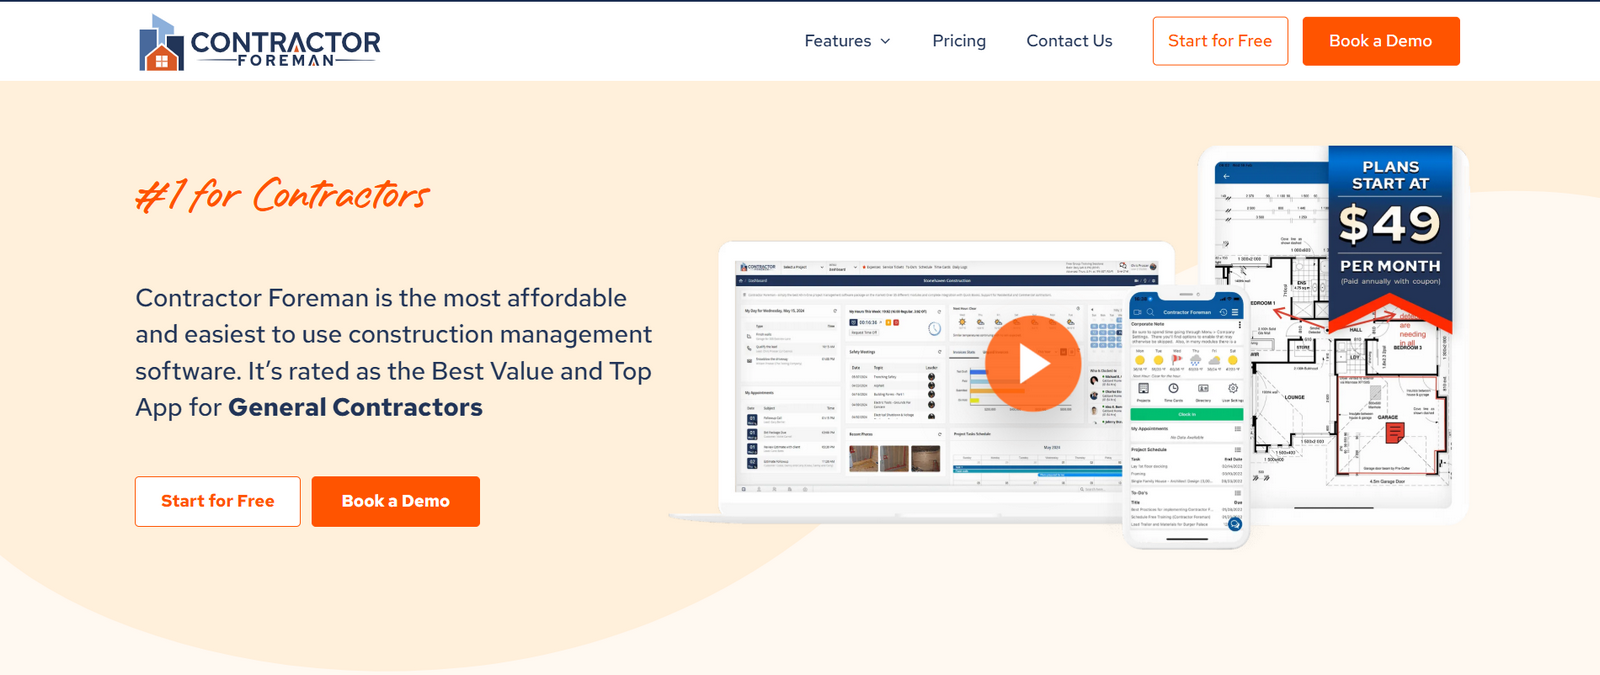Click the Features chevron arrow
The height and width of the screenshot is (675, 1600).
tap(885, 42)
